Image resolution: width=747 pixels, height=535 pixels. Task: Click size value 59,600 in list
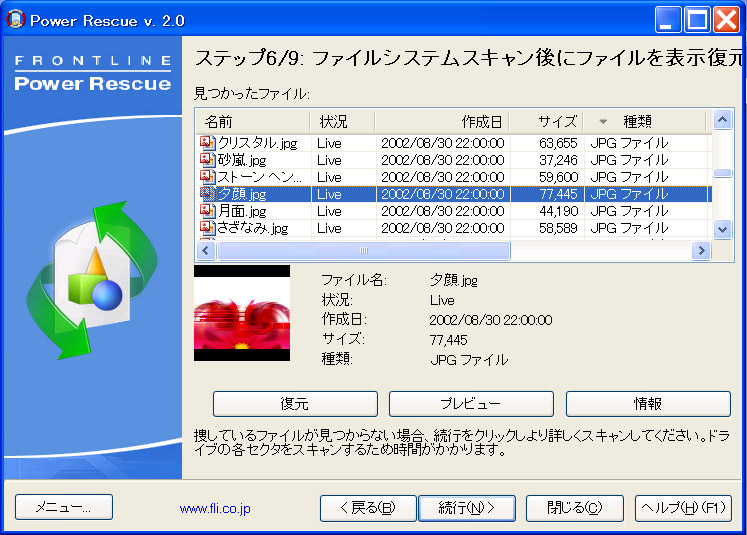[x=558, y=177]
